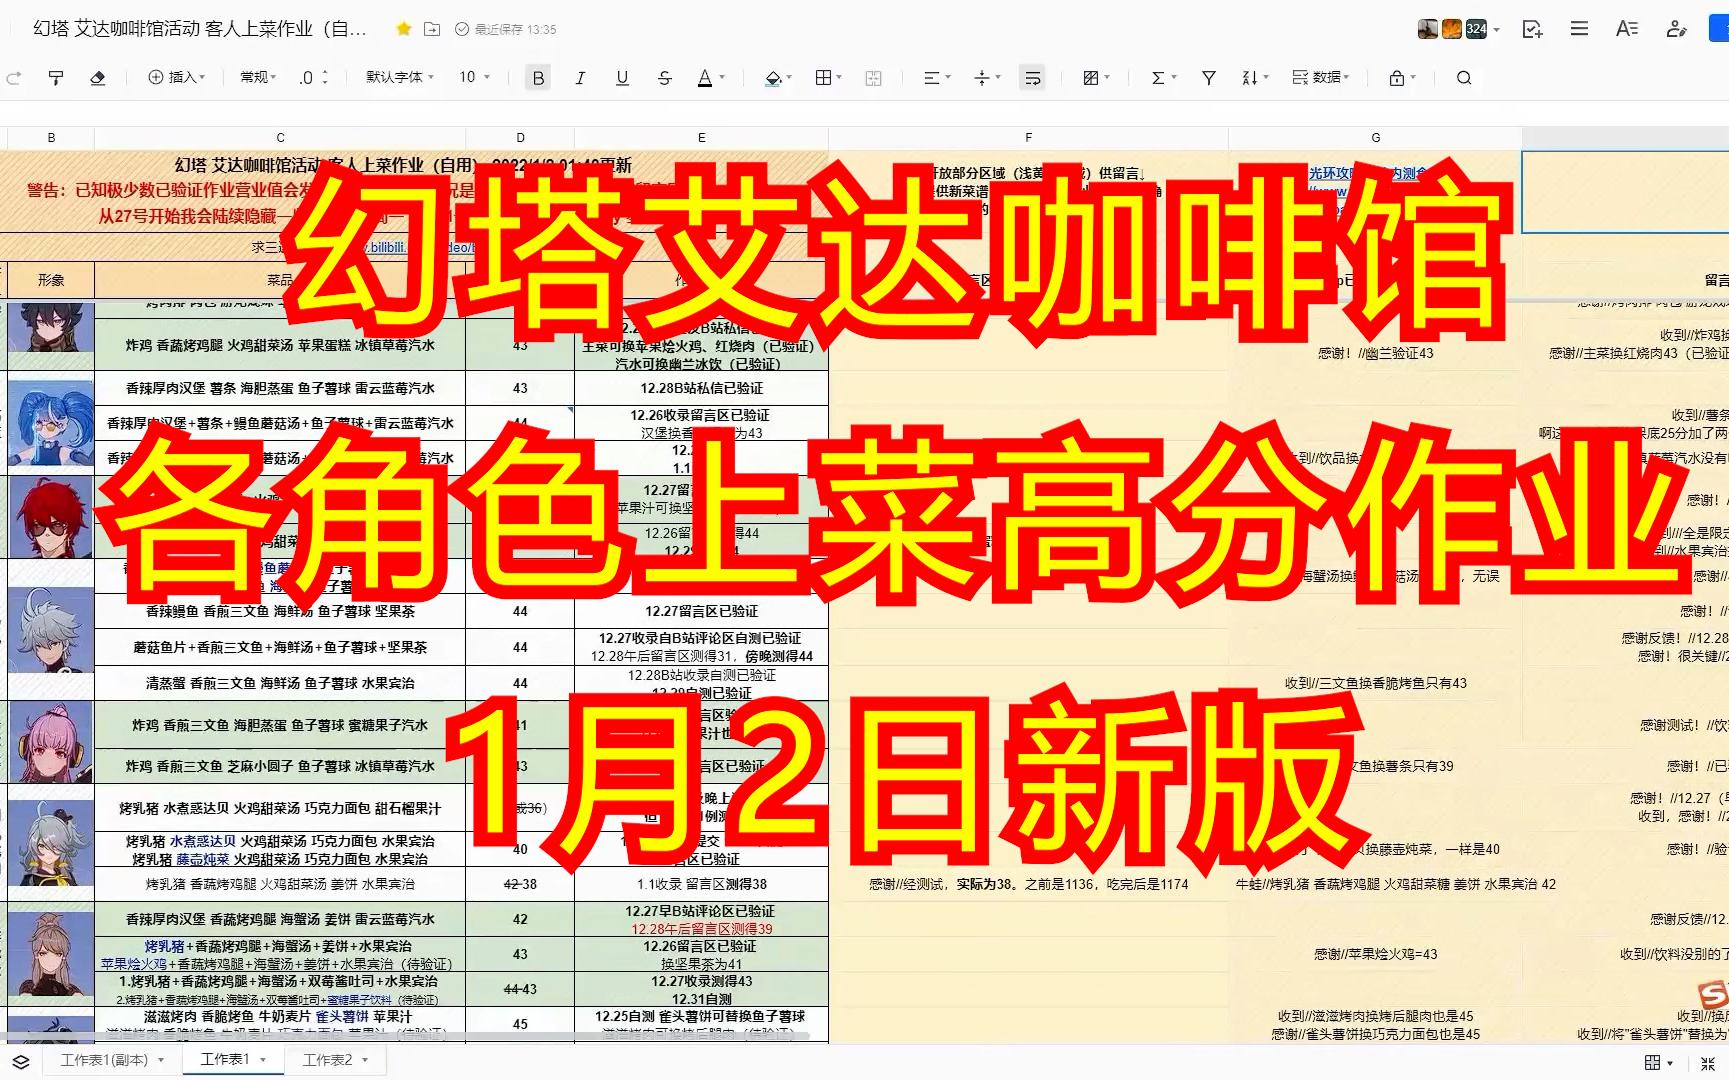Expand the 324 collaborators list
The image size is (1729, 1080).
[1483, 29]
